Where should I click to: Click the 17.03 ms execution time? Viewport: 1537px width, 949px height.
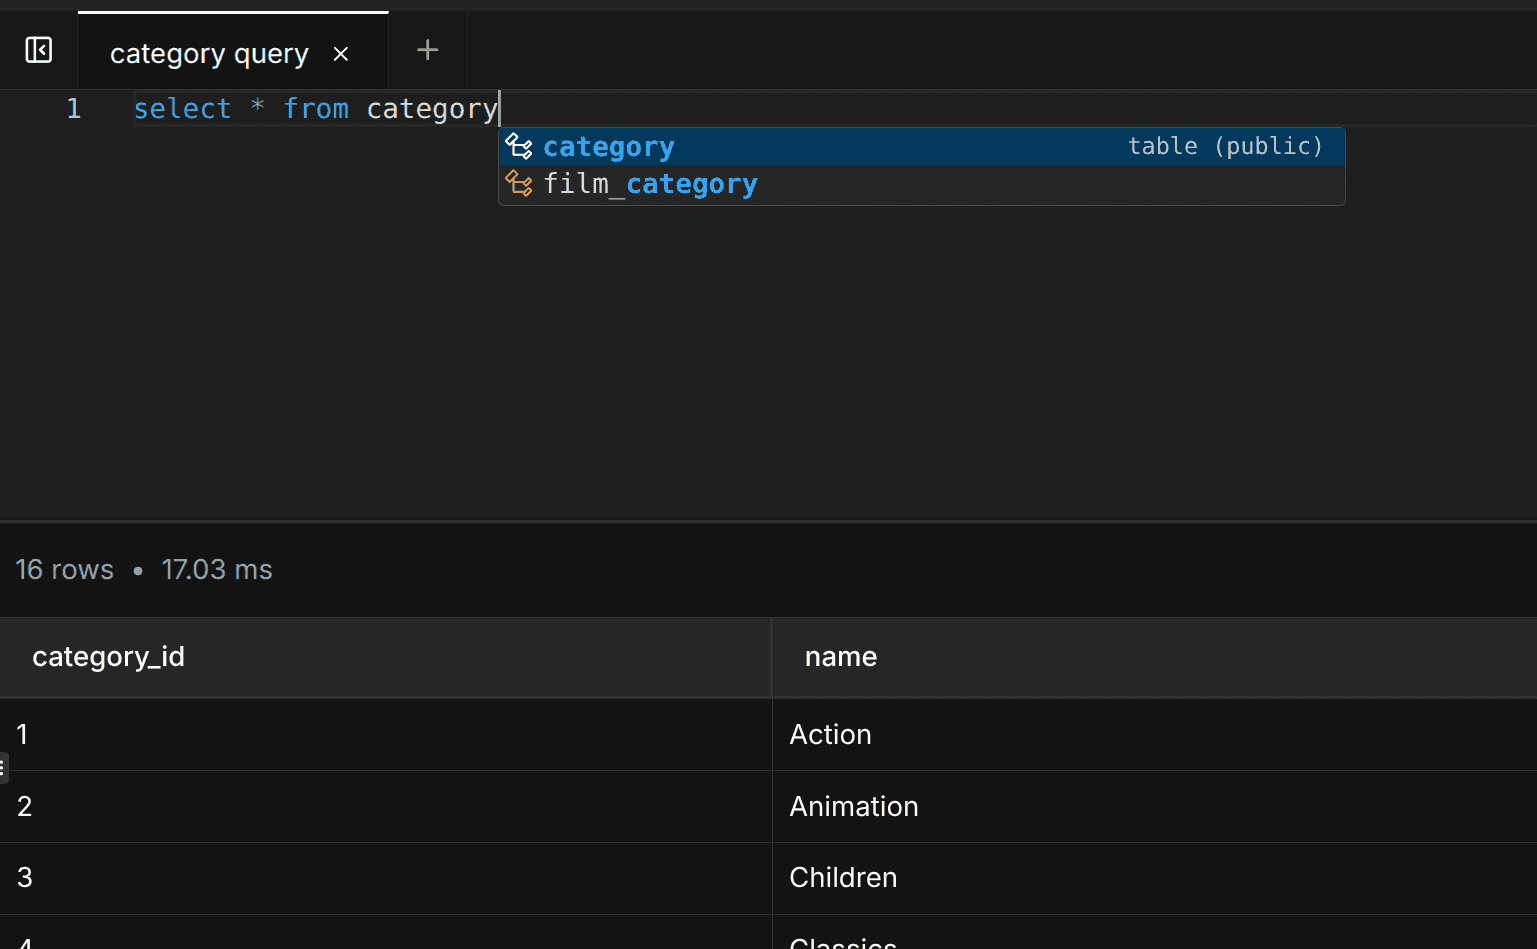(217, 569)
